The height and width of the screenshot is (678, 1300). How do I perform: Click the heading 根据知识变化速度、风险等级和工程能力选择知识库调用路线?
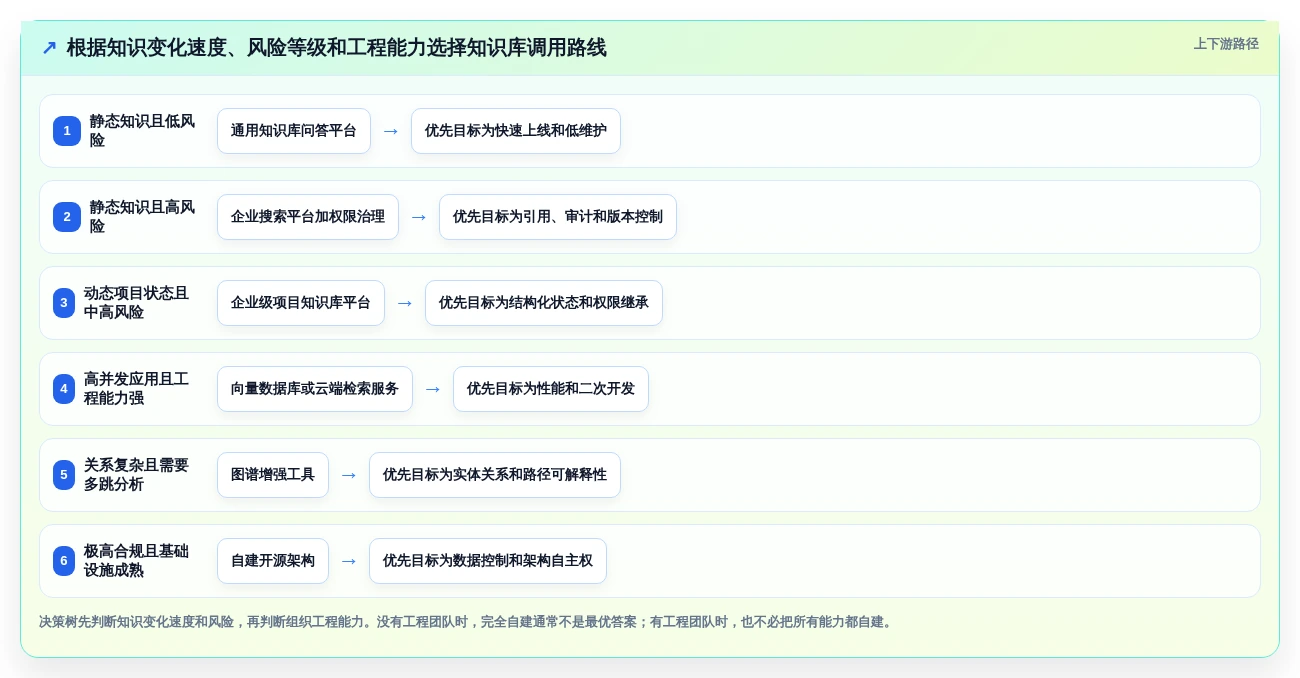click(x=336, y=48)
